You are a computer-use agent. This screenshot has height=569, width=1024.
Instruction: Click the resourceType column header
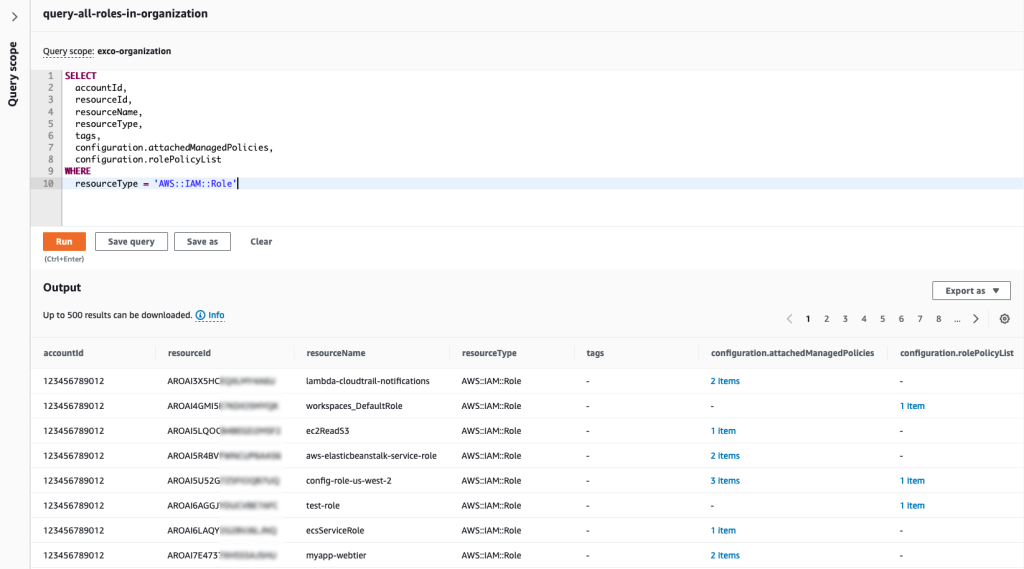(489, 353)
